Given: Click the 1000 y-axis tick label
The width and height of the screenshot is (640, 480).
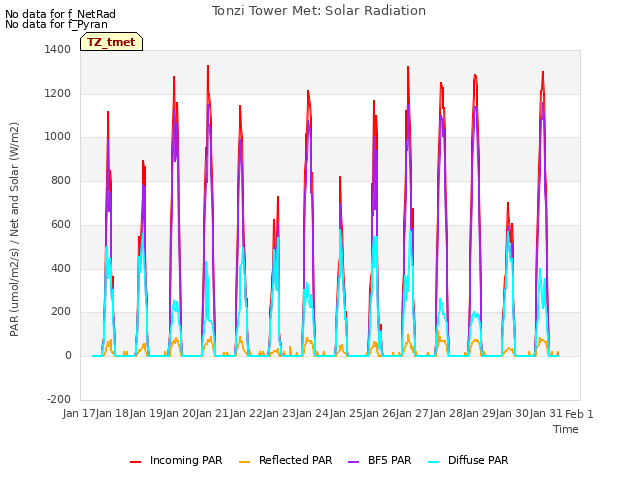Looking at the screenshot, I should click(x=58, y=137).
